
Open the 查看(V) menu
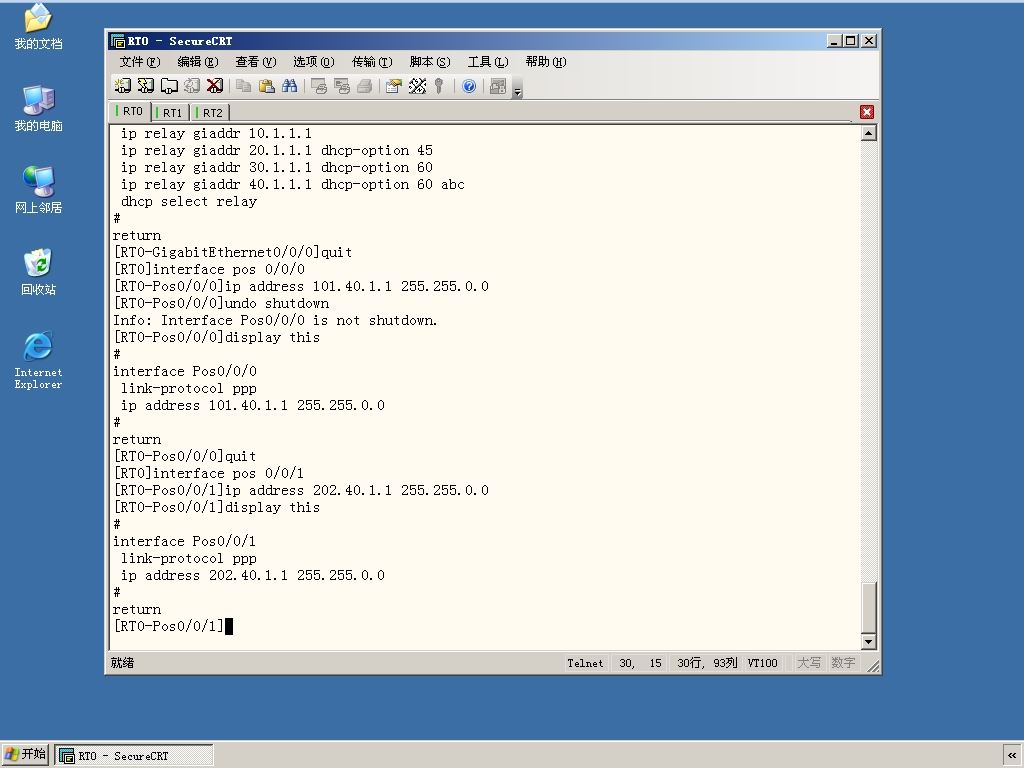[255, 61]
